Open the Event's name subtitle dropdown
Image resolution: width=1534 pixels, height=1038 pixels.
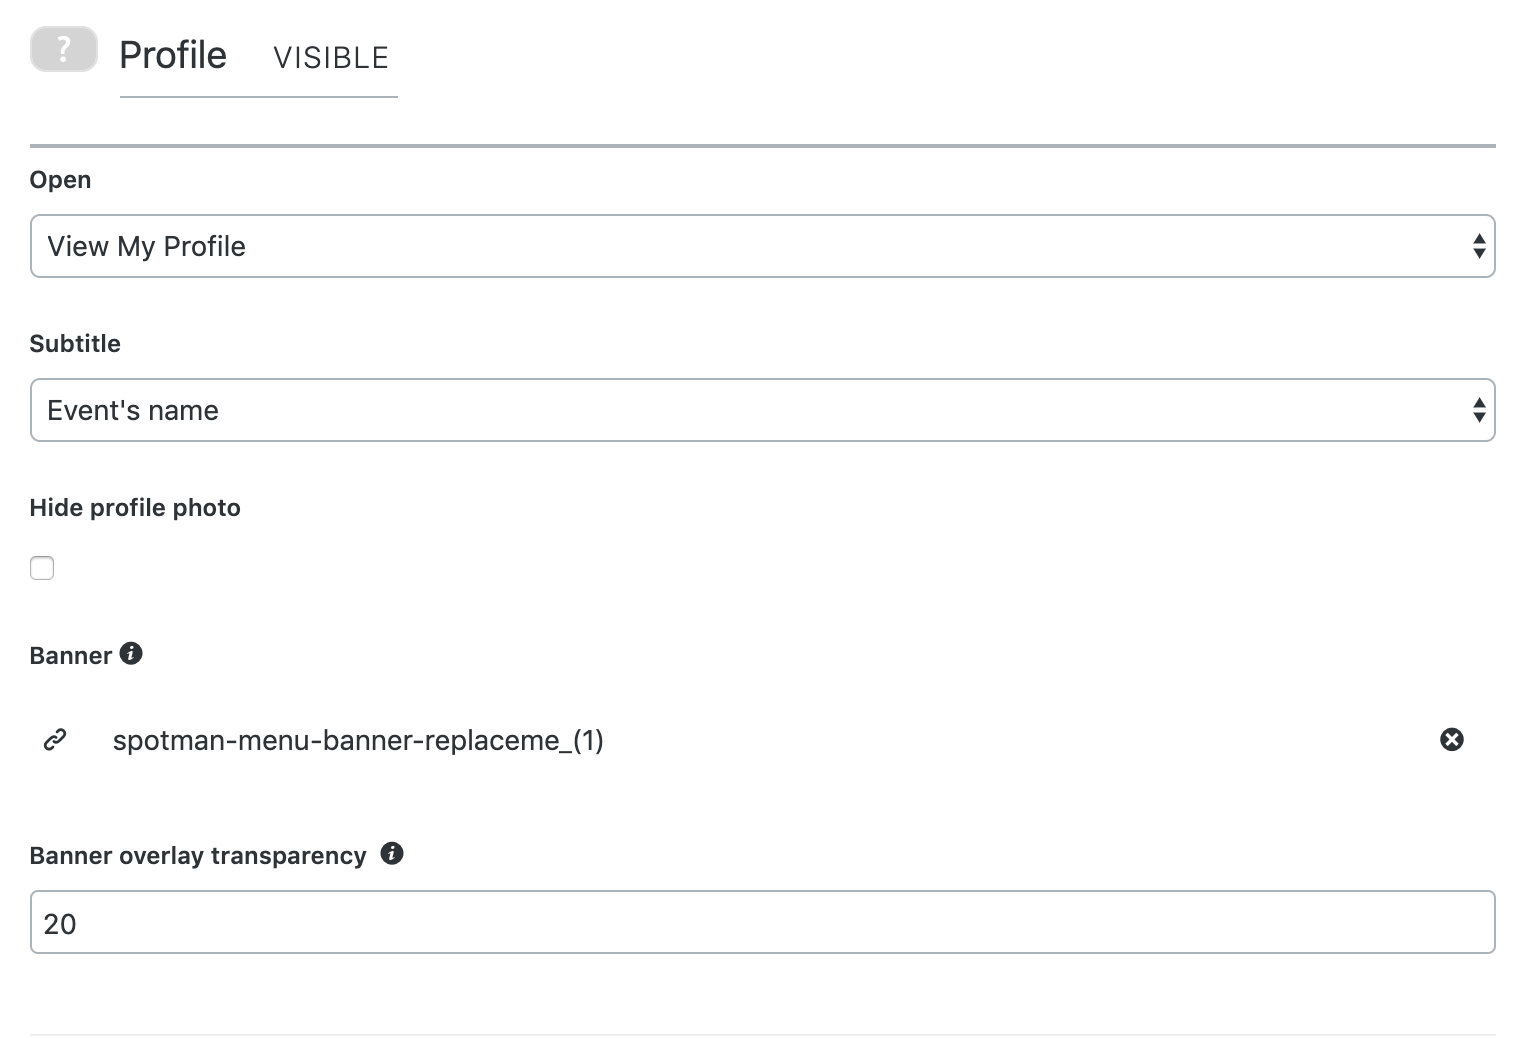pos(762,410)
